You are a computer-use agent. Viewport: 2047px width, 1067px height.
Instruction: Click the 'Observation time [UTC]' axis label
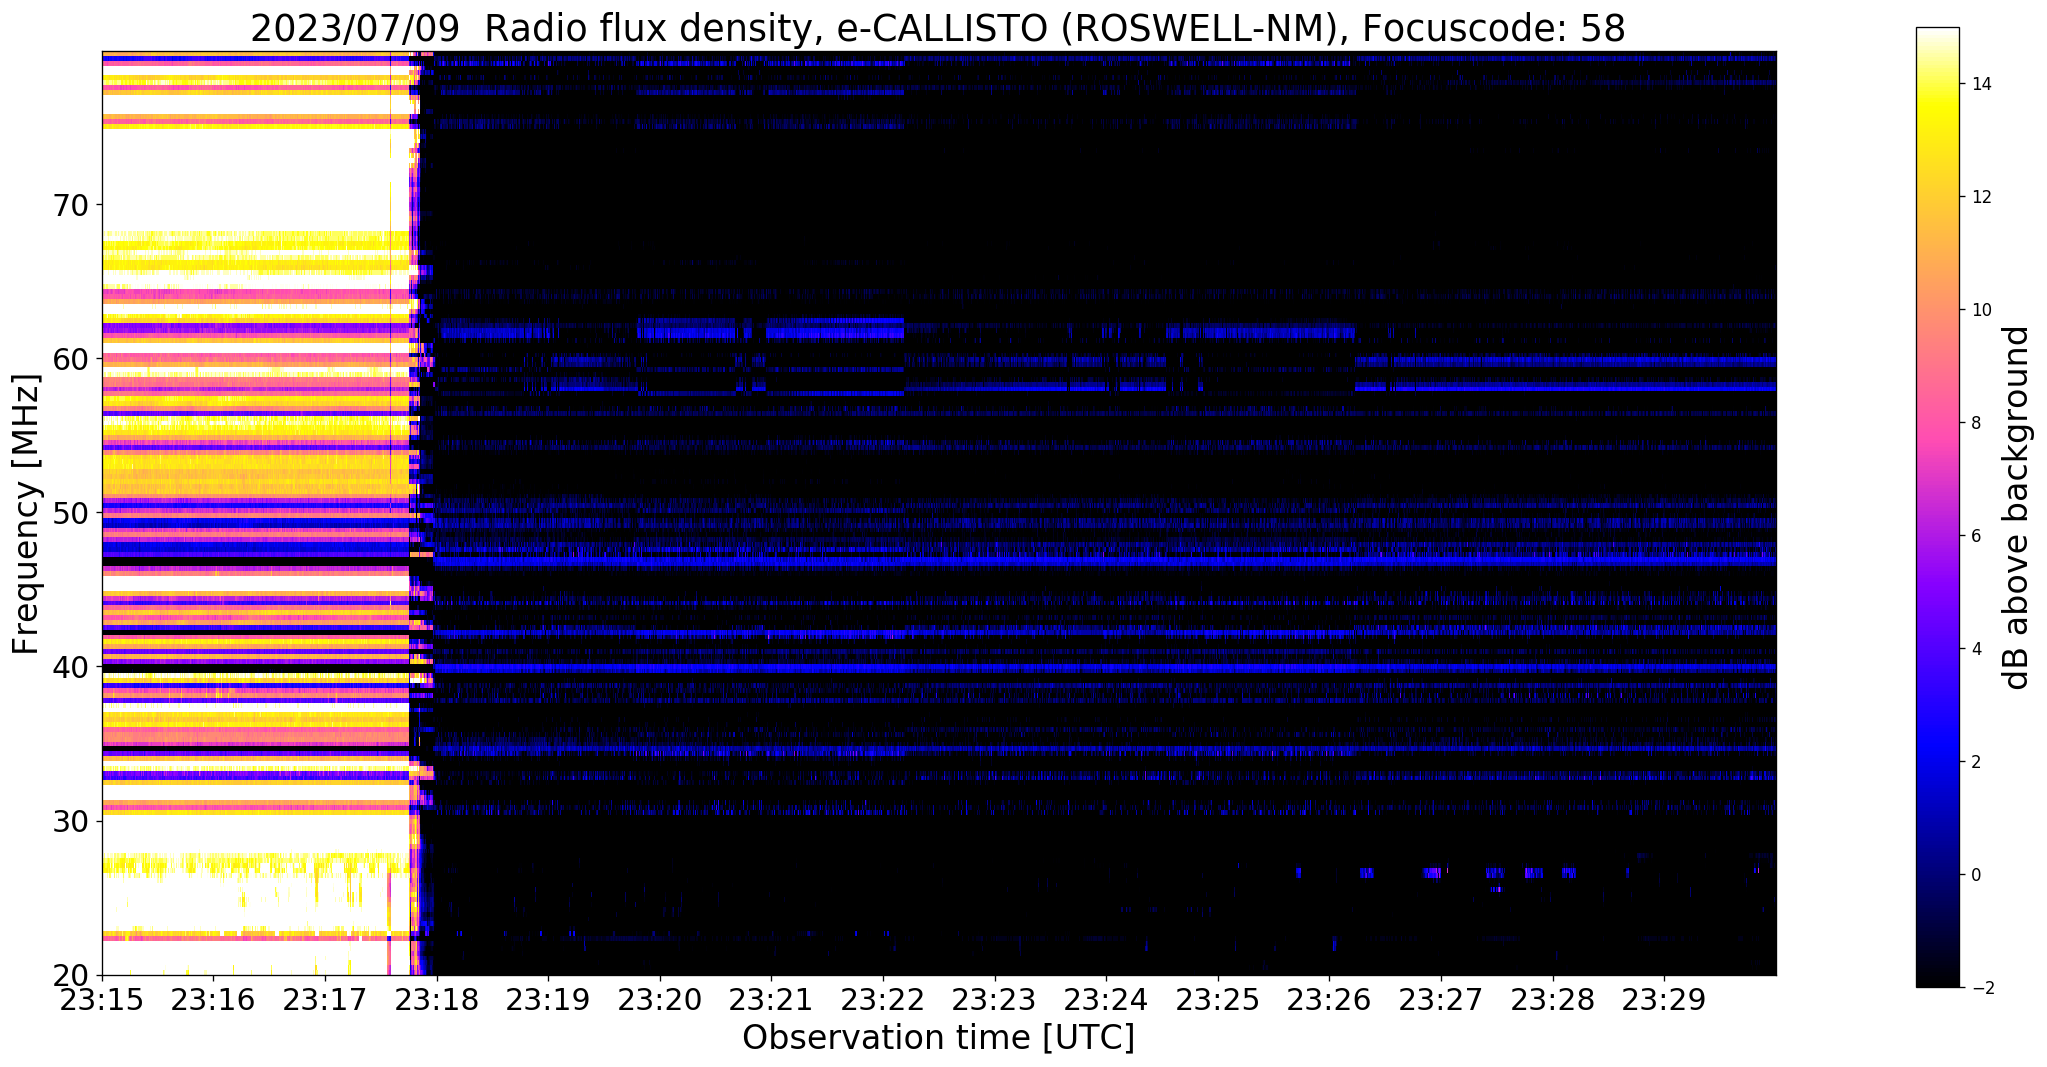coord(939,1038)
